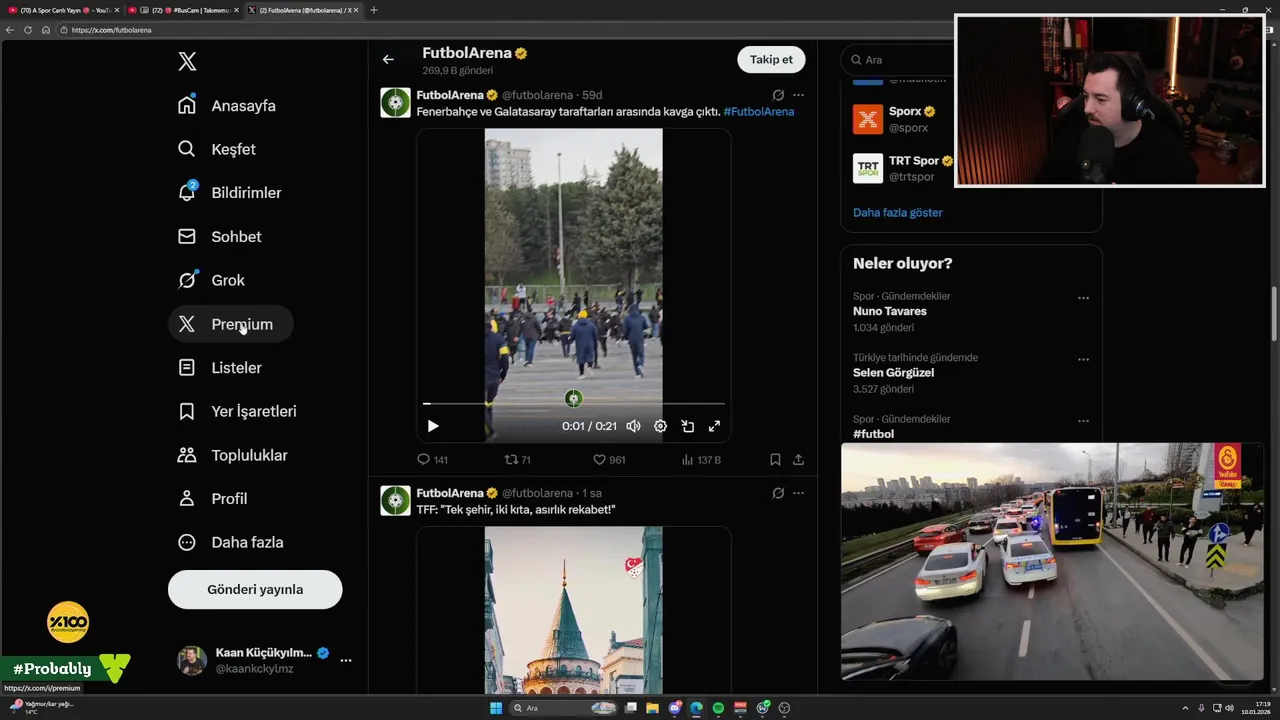The height and width of the screenshot is (720, 1280).
Task: Click the browser back button
Action: point(10,30)
